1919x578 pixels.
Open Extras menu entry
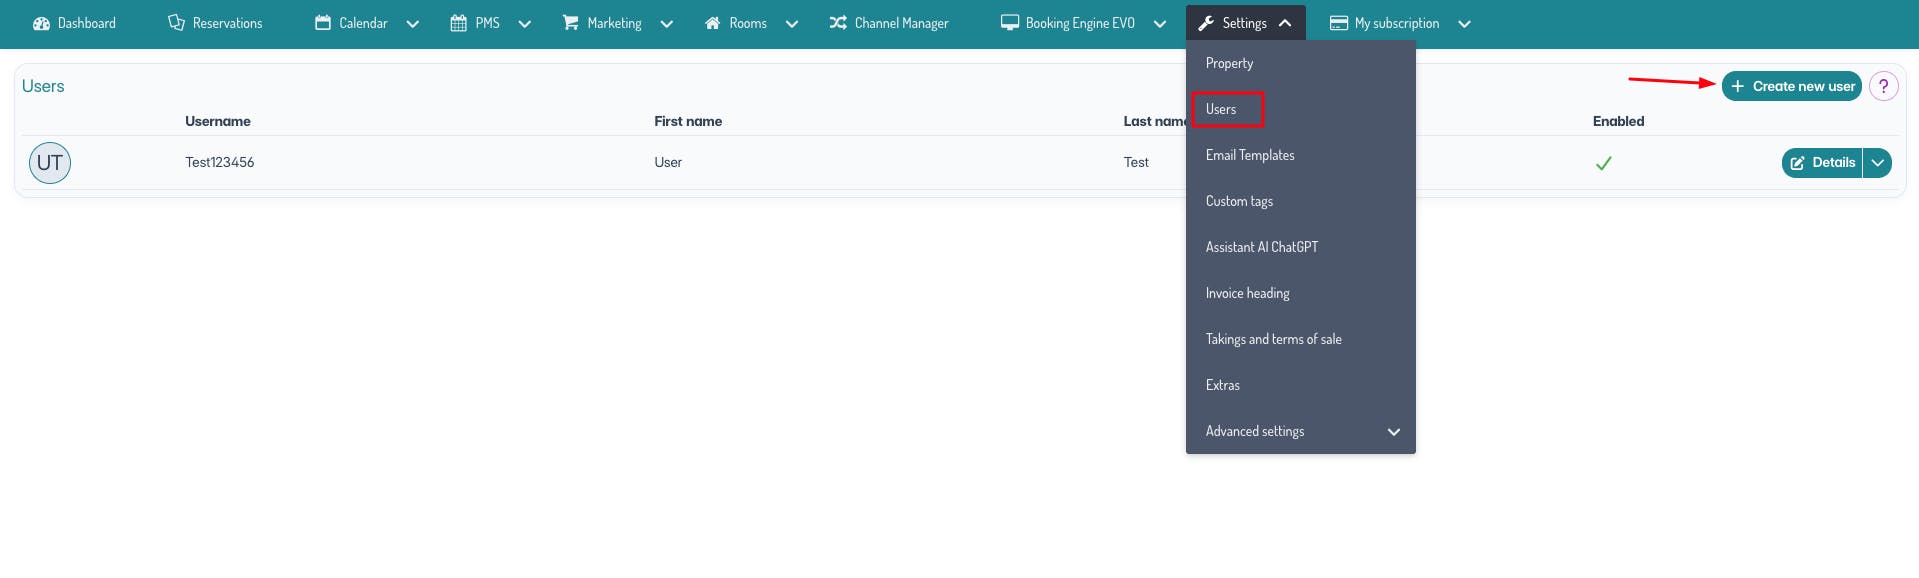[1222, 385]
